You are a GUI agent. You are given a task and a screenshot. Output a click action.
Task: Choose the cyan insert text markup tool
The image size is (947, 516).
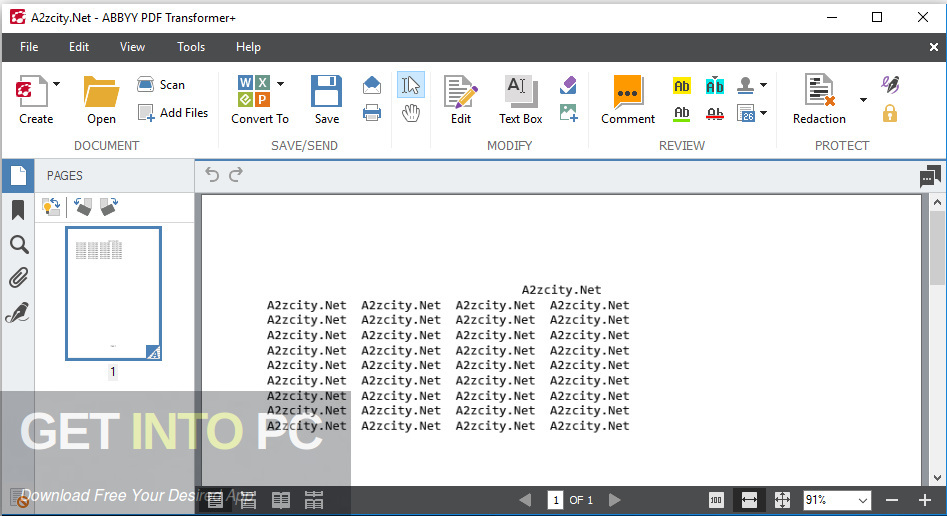pyautogui.click(x=714, y=86)
